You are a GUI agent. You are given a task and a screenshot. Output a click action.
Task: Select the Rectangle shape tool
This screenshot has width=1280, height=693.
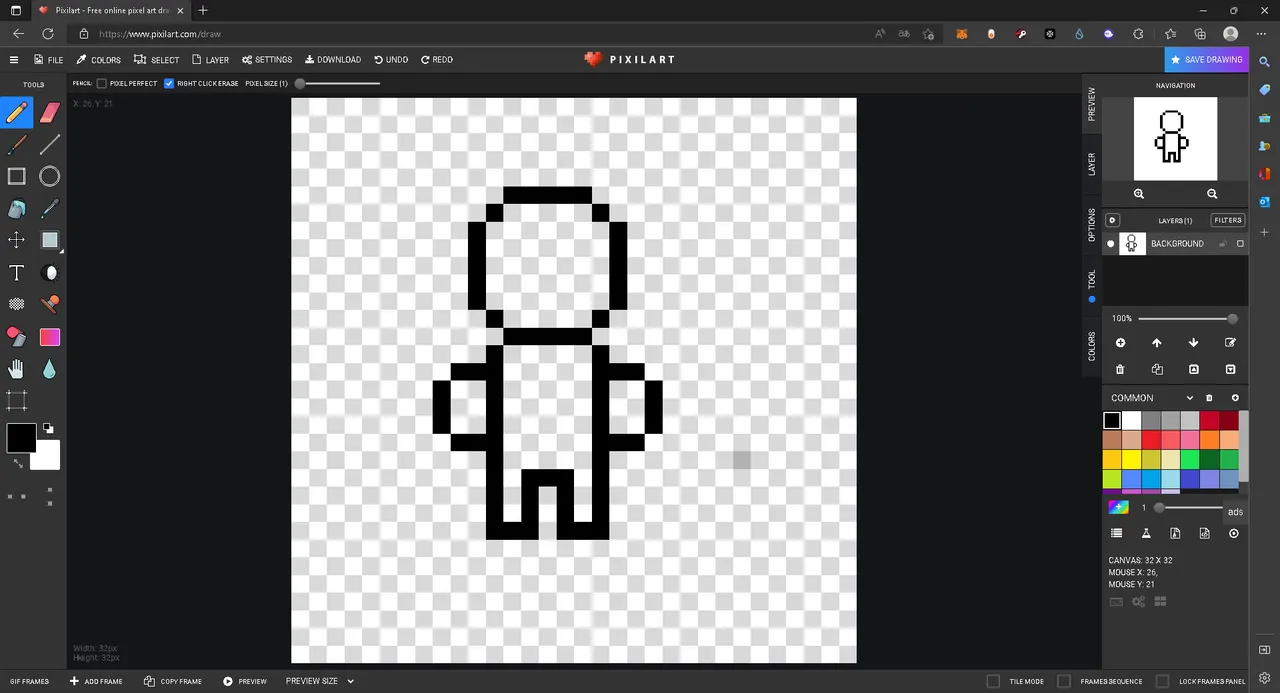pos(17,177)
